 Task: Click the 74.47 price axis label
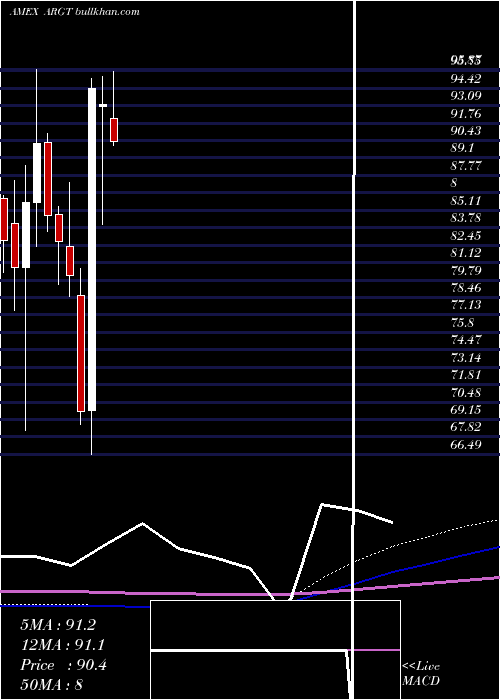click(x=466, y=340)
